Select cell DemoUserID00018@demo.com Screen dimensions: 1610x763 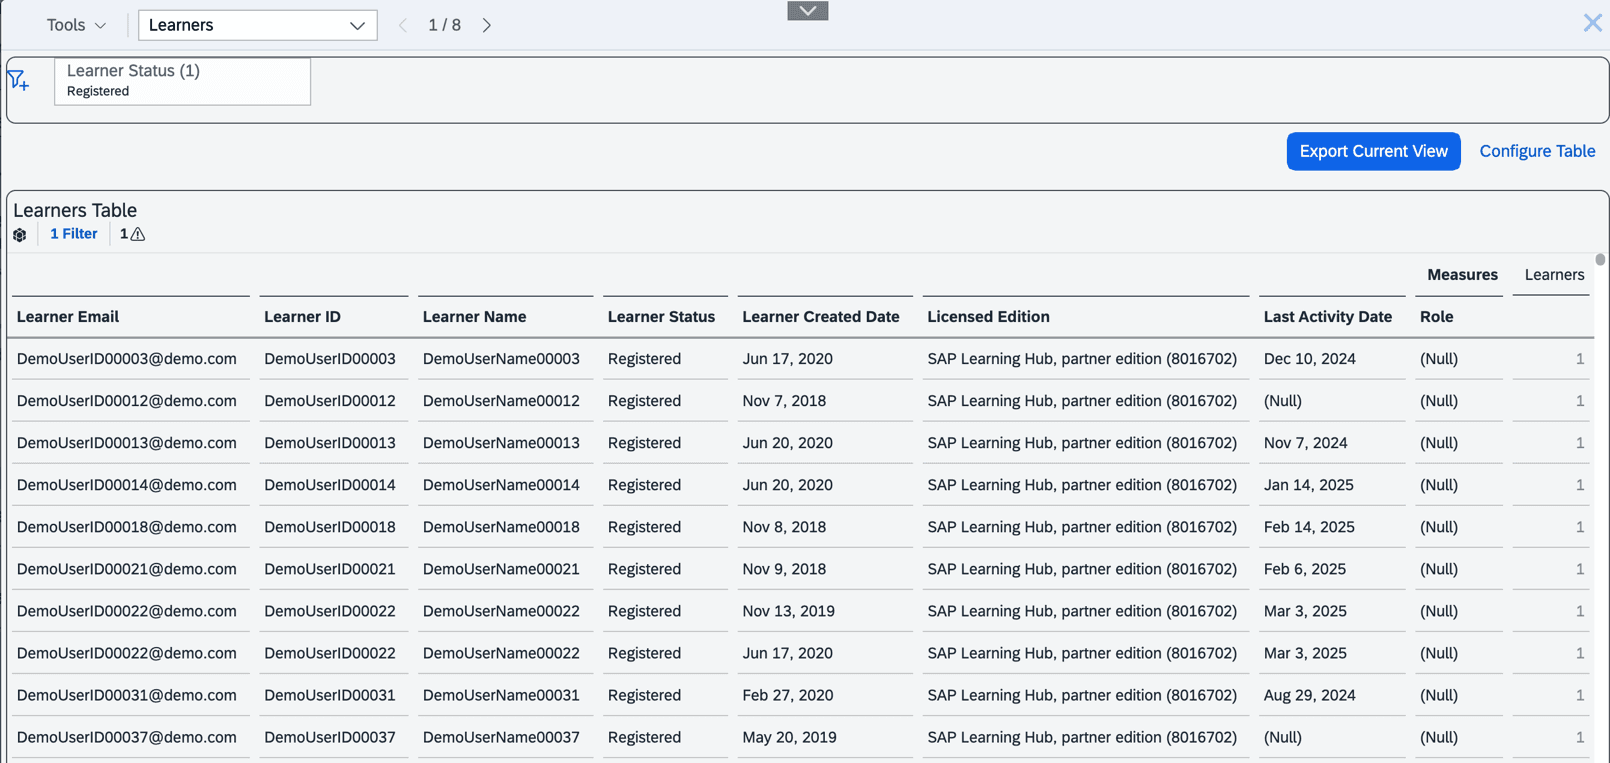click(127, 527)
